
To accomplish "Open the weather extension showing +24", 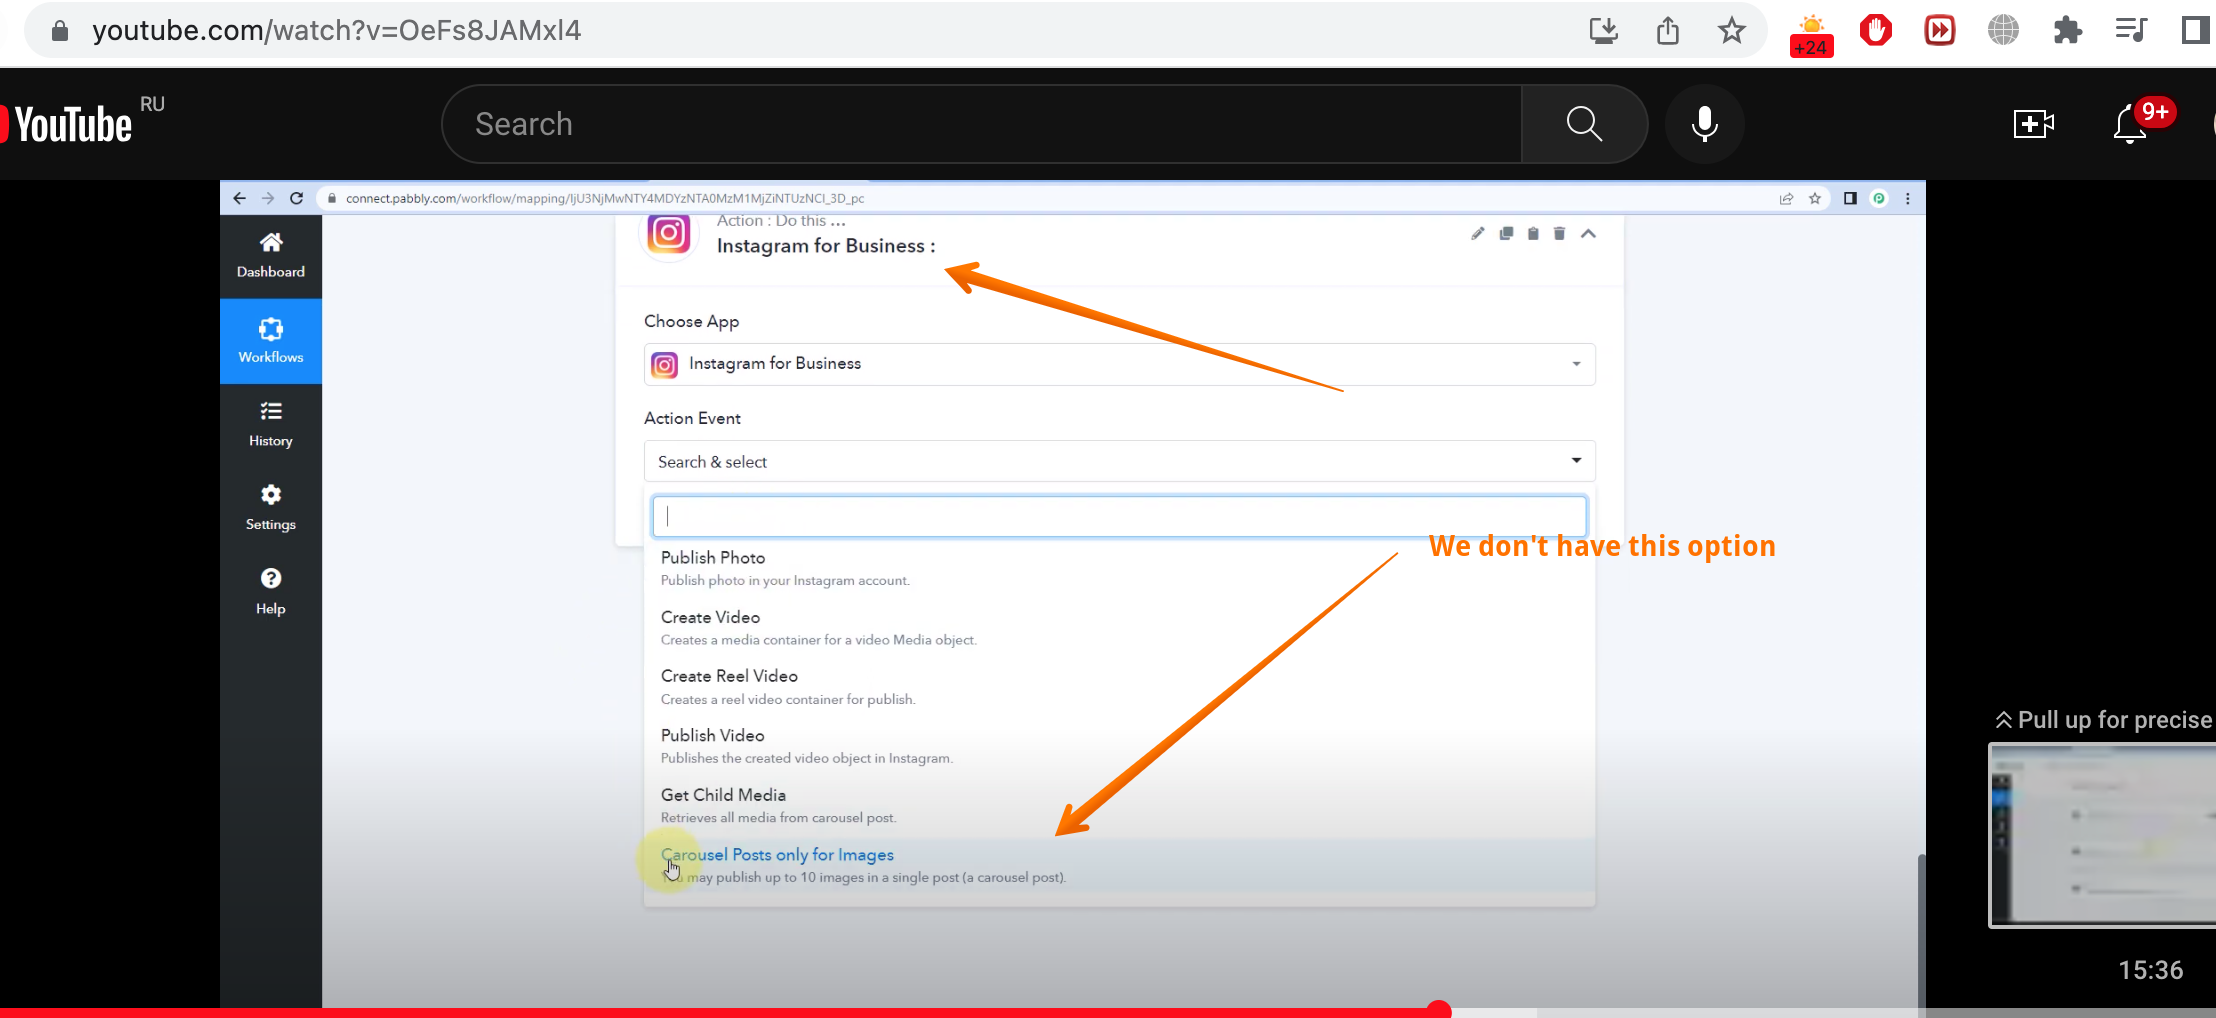I will coord(1811,35).
